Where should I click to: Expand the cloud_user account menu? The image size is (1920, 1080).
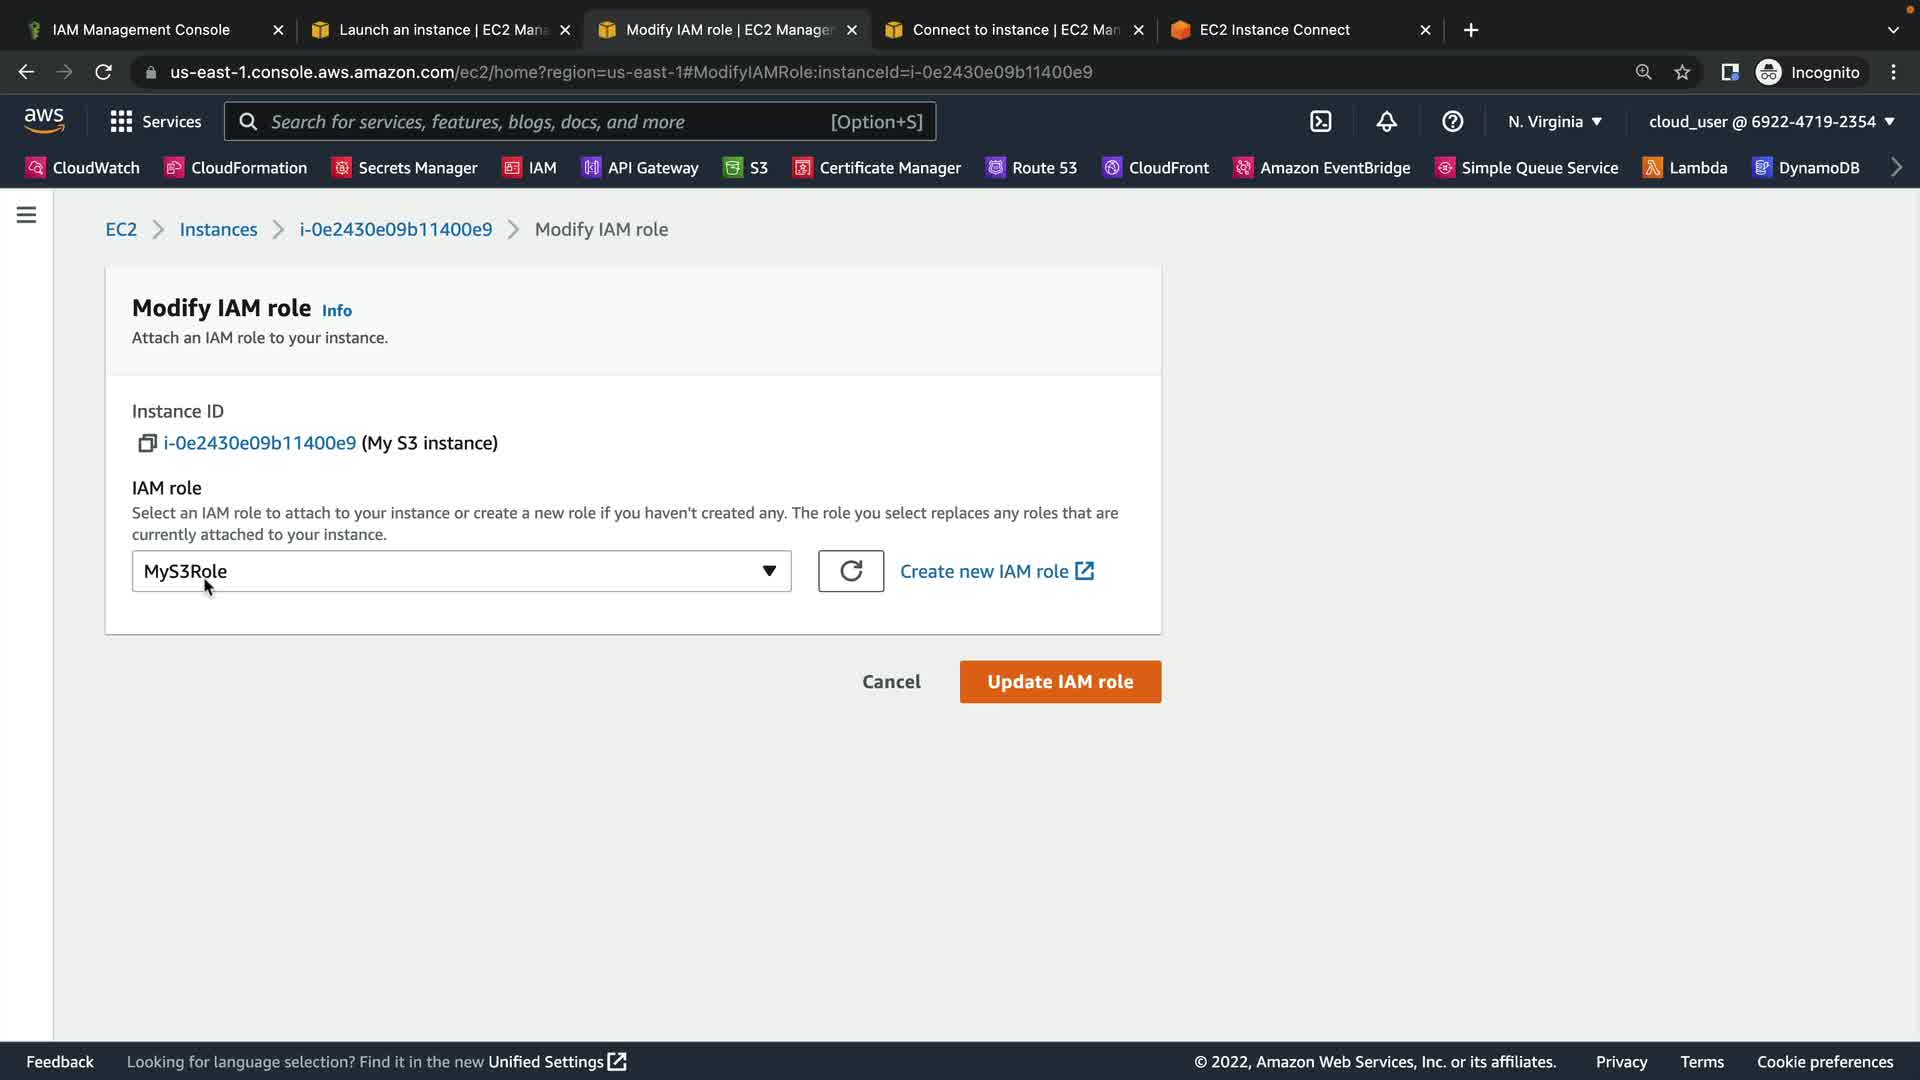1771,122
